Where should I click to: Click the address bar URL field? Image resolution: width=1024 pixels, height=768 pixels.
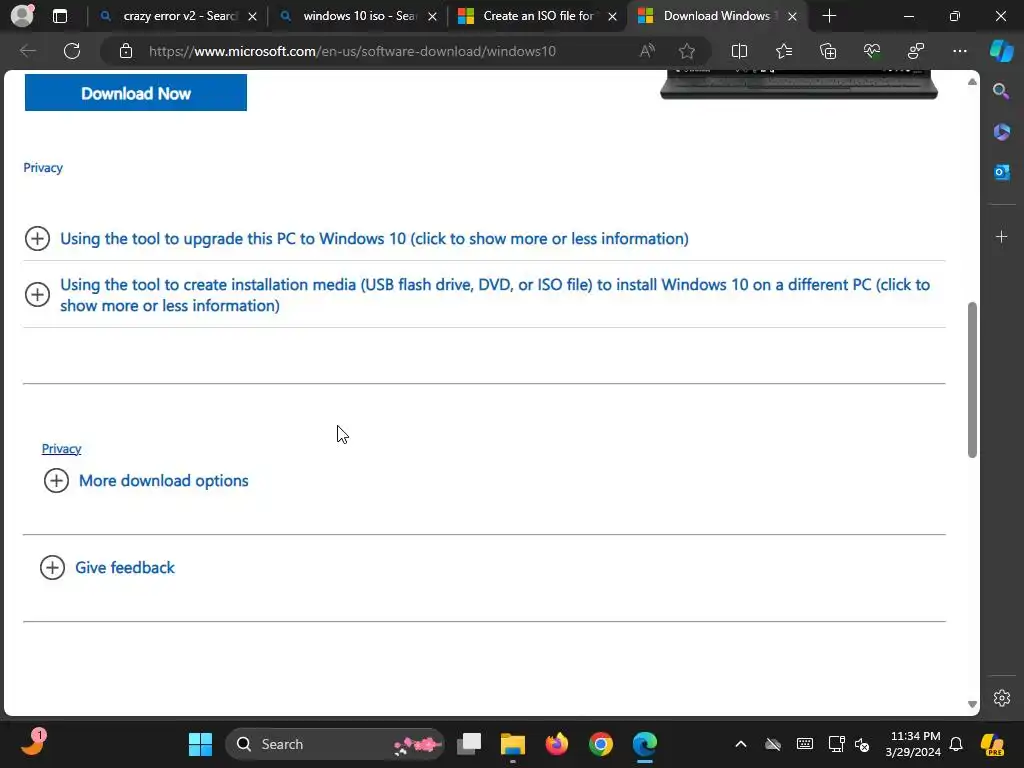352,51
